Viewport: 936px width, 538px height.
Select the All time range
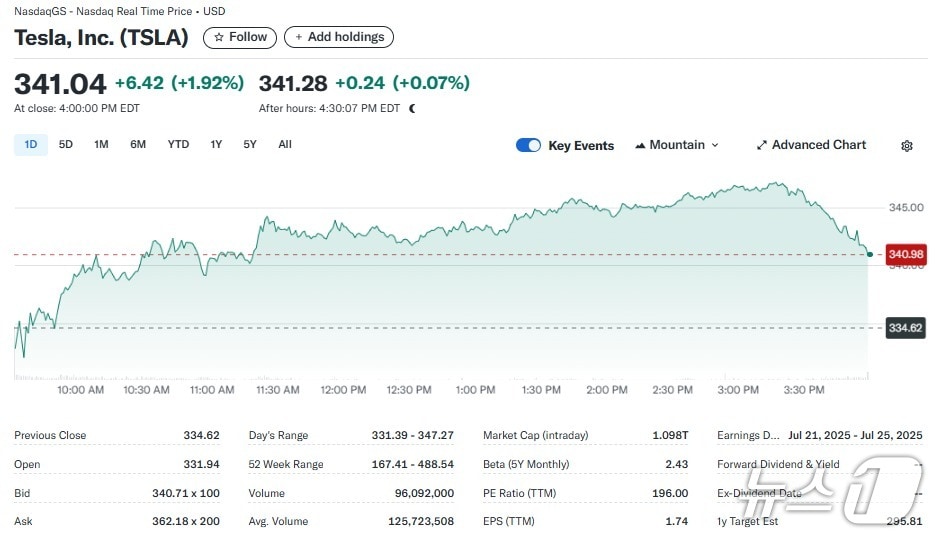tap(285, 144)
